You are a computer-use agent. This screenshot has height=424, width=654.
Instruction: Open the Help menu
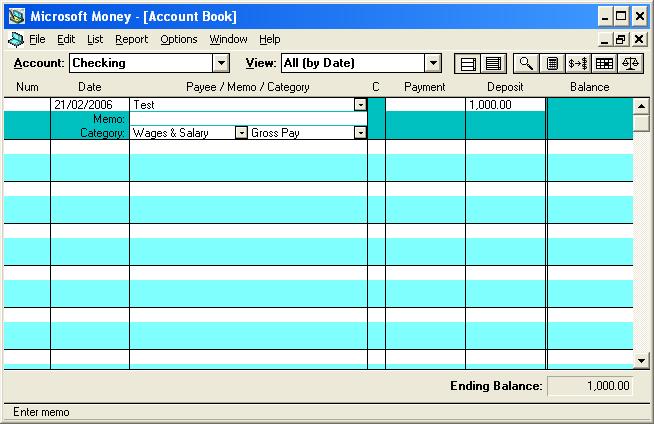pos(269,39)
